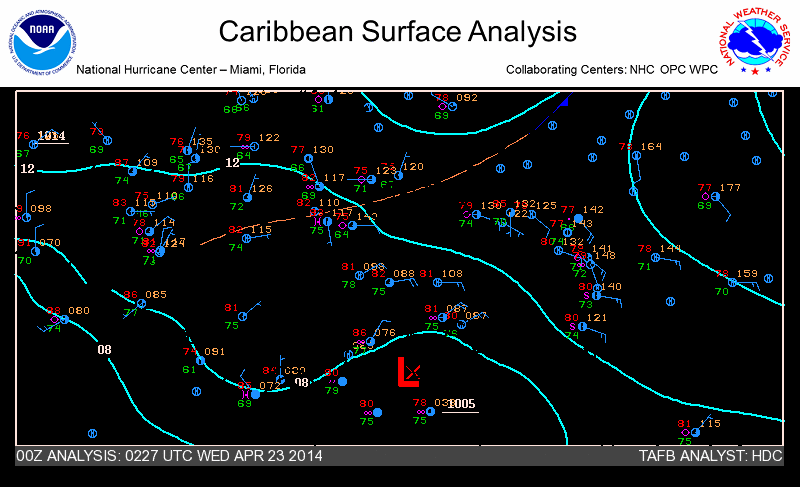Click the 140 pressure value
Screen dimensions: 800x487
[x=611, y=287]
